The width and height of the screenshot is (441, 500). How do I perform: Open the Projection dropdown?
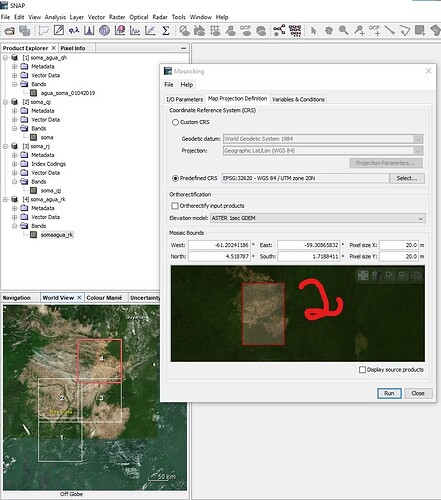click(x=418, y=151)
